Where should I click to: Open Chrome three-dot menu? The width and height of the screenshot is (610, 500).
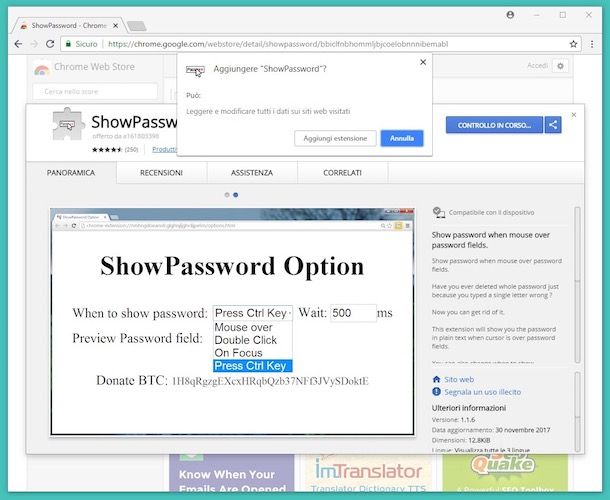(x=592, y=44)
